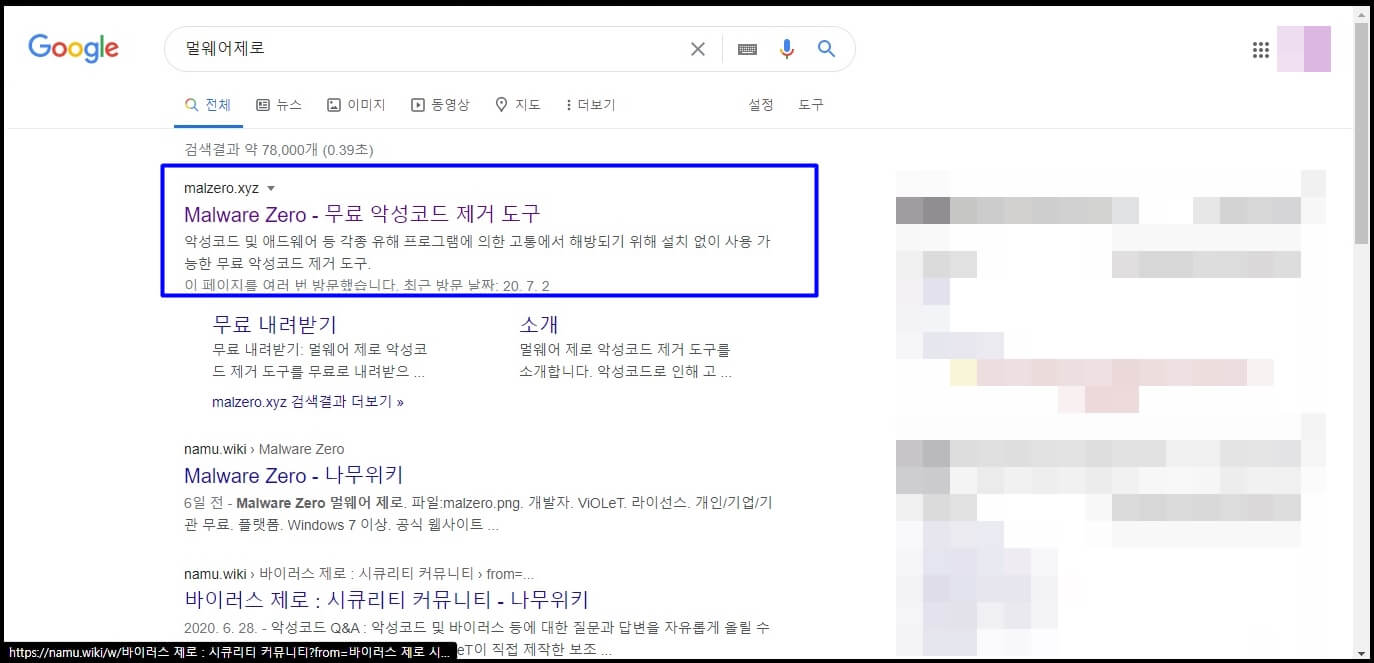1374x663 pixels.
Task: Open the Malware Zero - 나무위키 result
Action: [294, 475]
